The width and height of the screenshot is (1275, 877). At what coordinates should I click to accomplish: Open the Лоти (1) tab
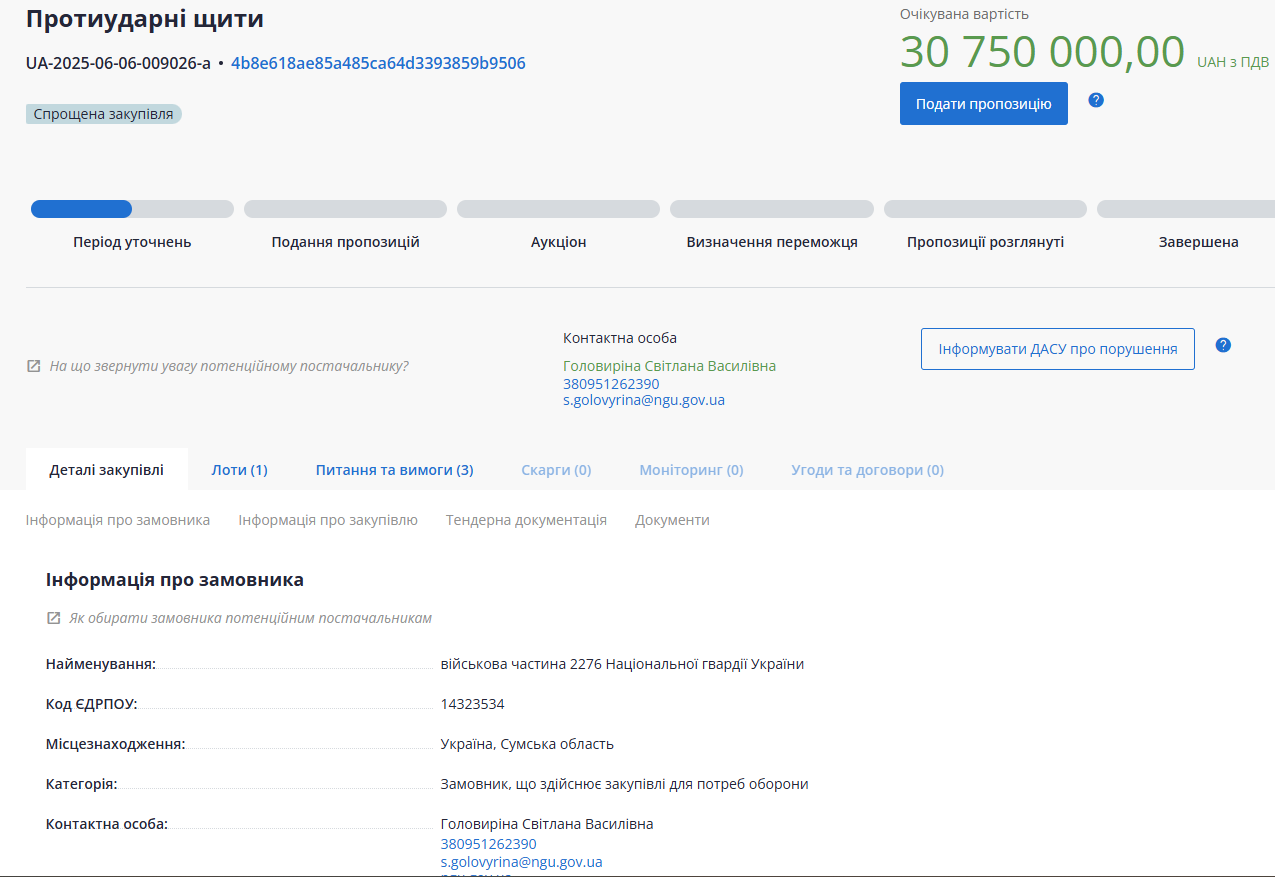[239, 470]
